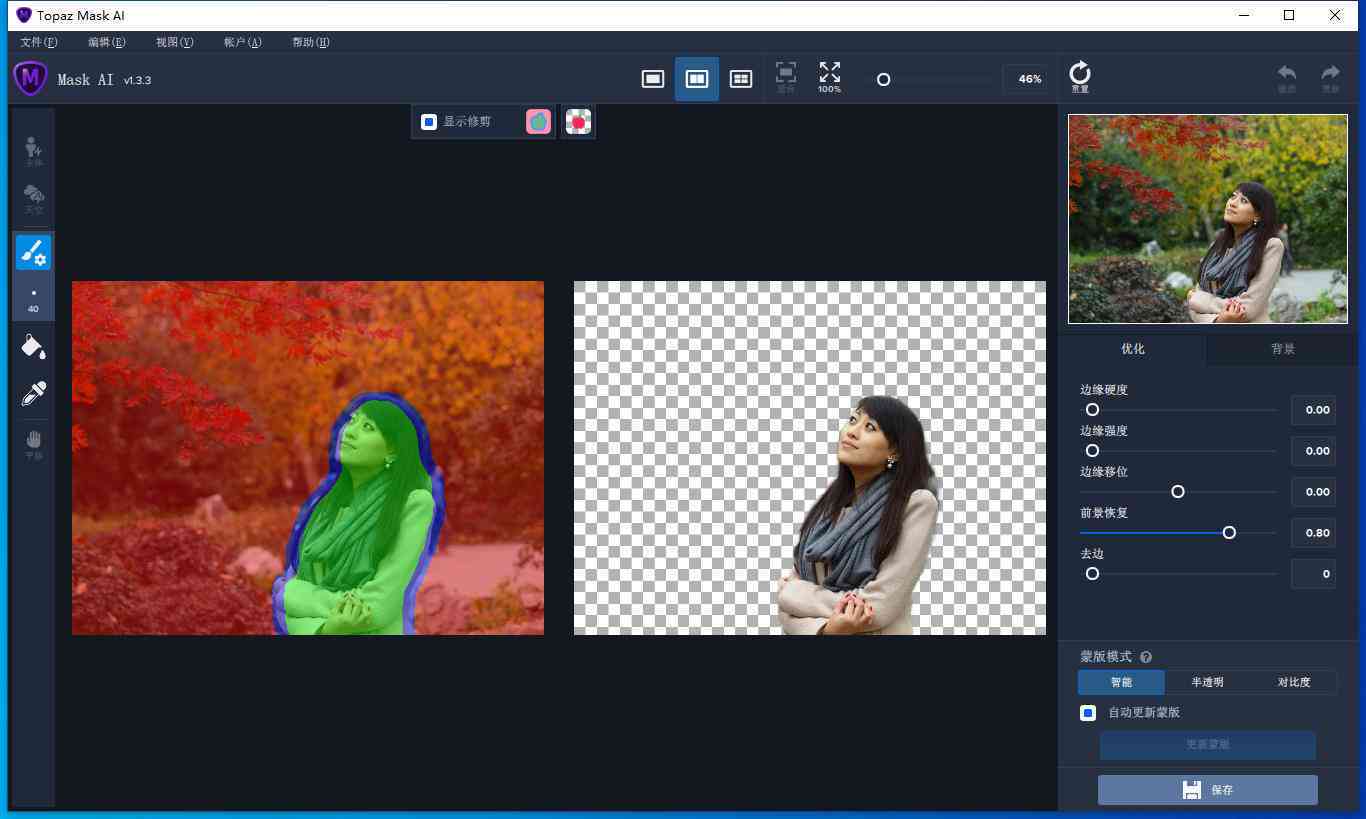1366x819 pixels.
Task: Select the hand pan tool
Action: (33, 444)
